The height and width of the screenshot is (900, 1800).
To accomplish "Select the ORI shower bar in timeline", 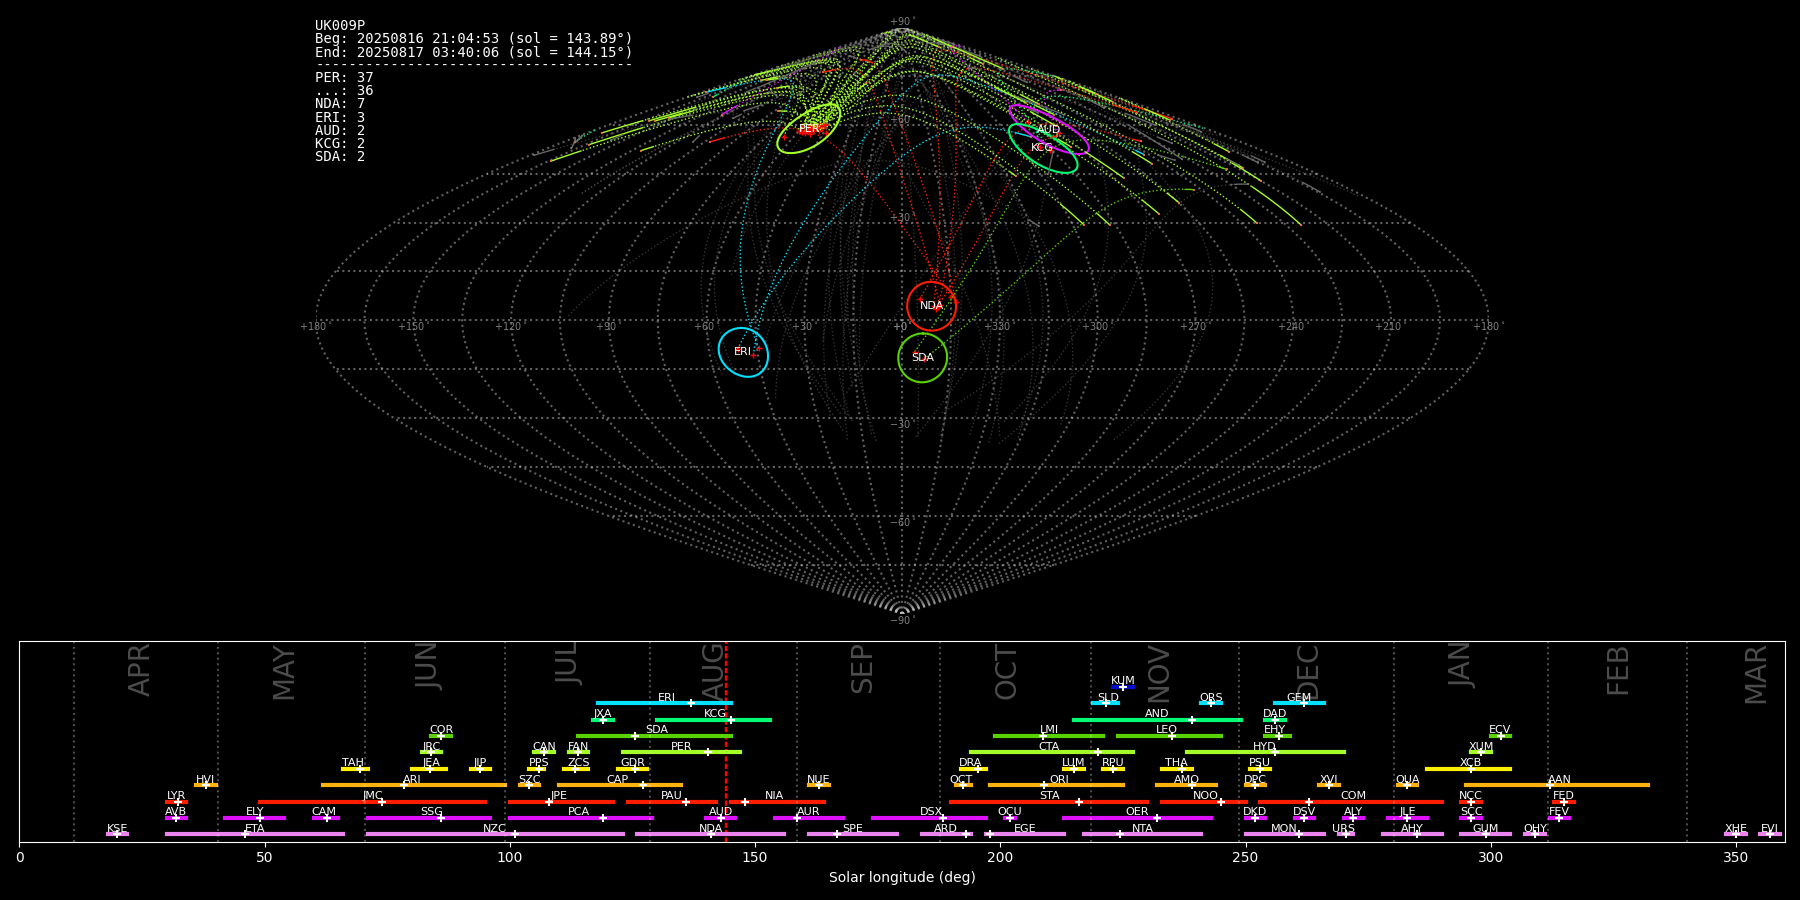I will tap(1056, 785).
